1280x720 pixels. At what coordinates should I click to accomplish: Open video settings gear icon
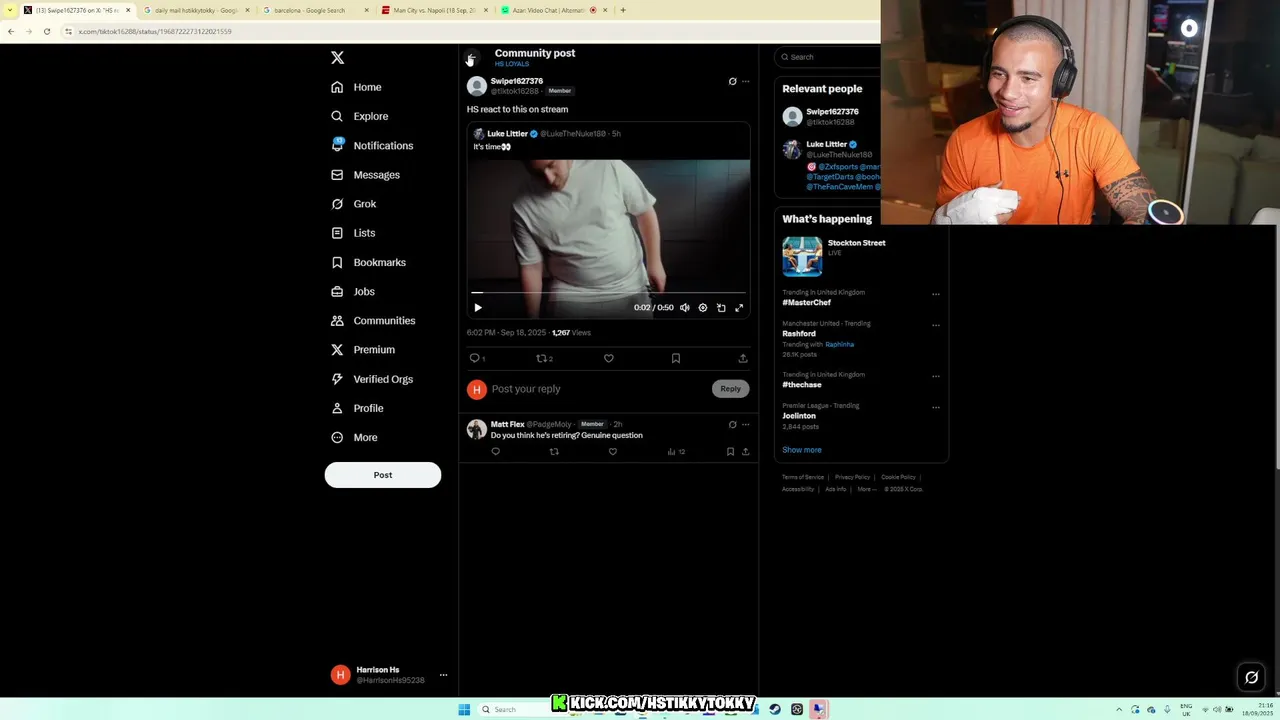pos(703,308)
